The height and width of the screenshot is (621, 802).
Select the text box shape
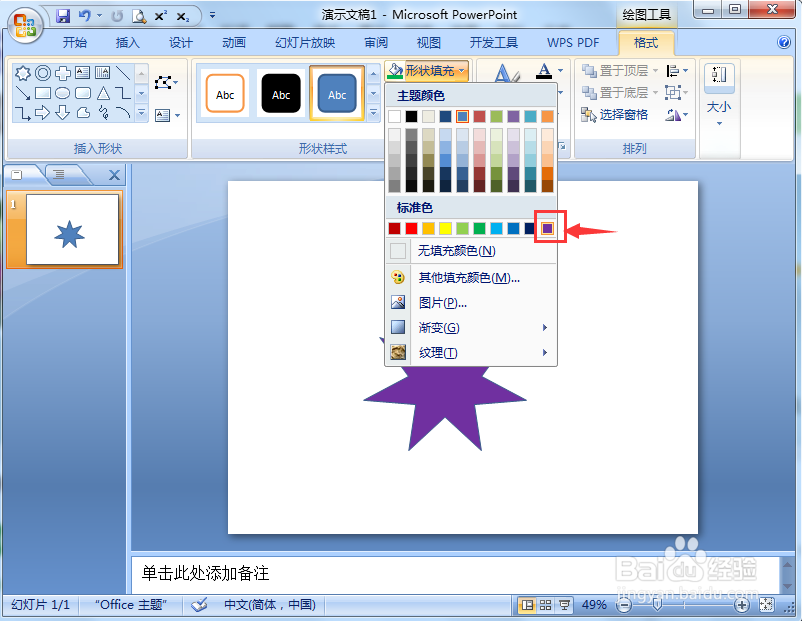click(82, 73)
